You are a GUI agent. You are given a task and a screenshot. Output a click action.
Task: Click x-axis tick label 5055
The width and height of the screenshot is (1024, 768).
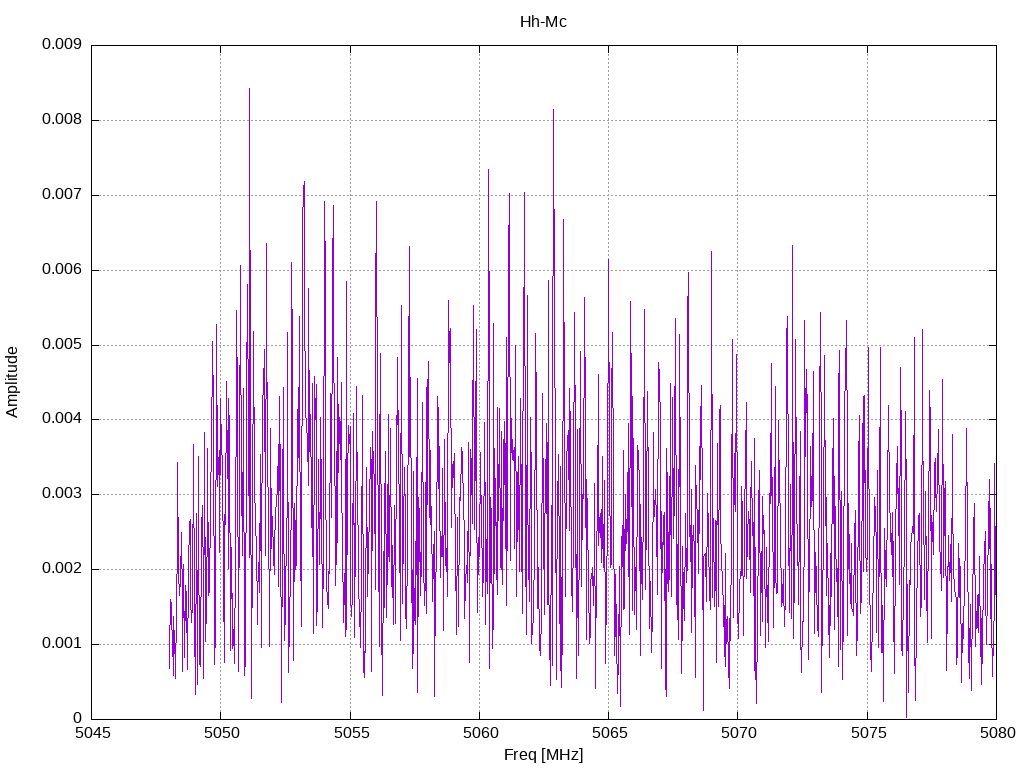pyautogui.click(x=351, y=733)
